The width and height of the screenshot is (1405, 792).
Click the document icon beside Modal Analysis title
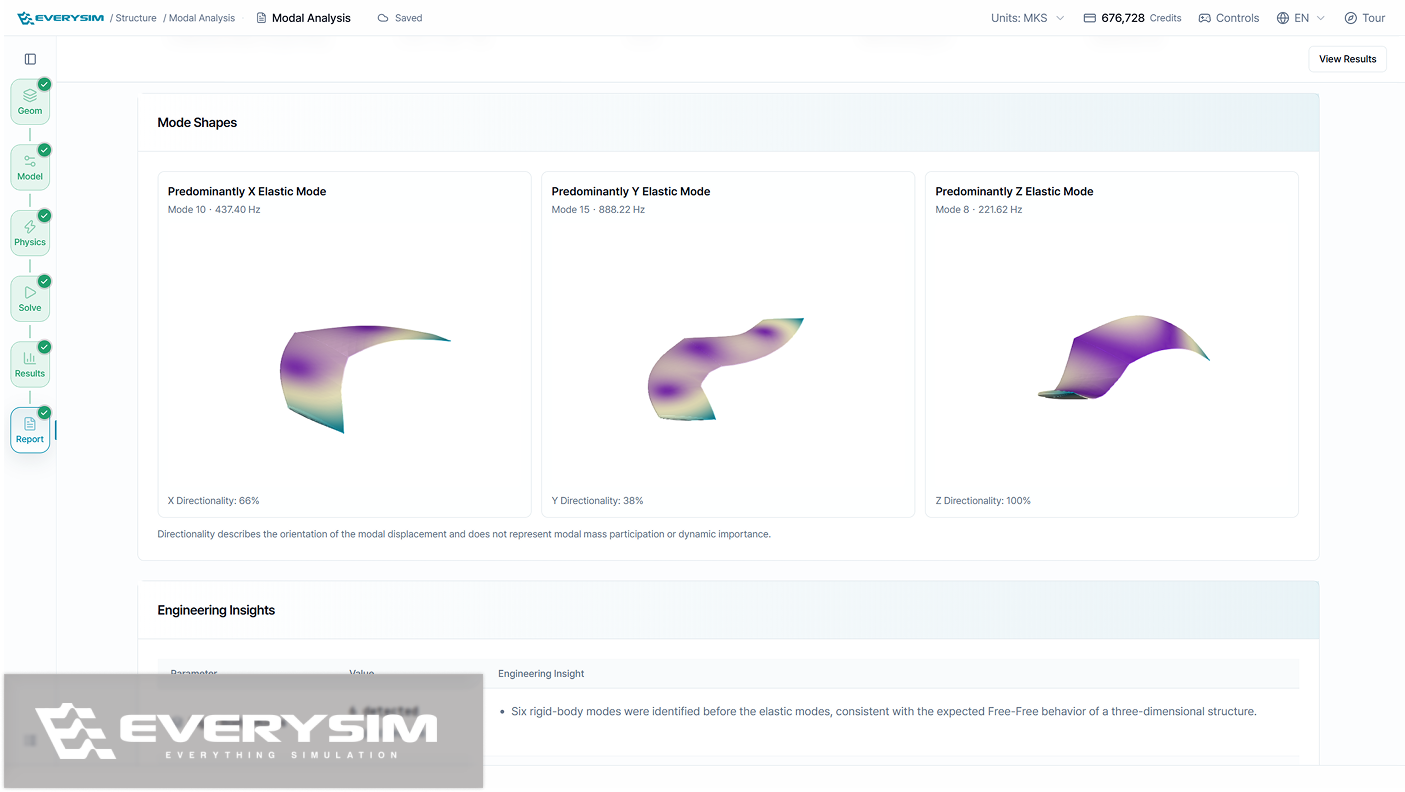point(262,18)
